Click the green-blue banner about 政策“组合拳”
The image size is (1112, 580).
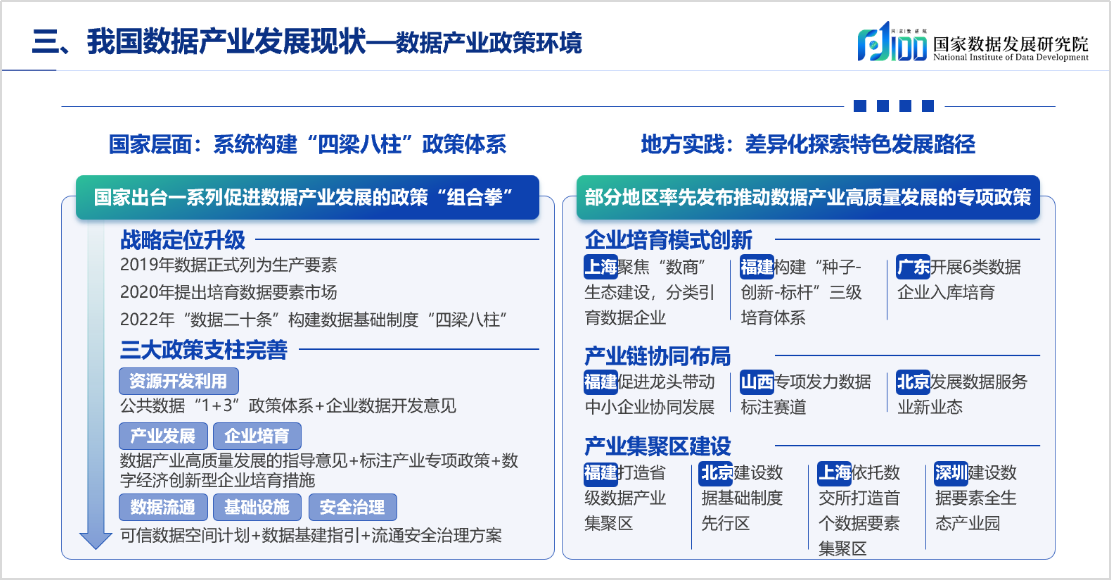(x=308, y=197)
